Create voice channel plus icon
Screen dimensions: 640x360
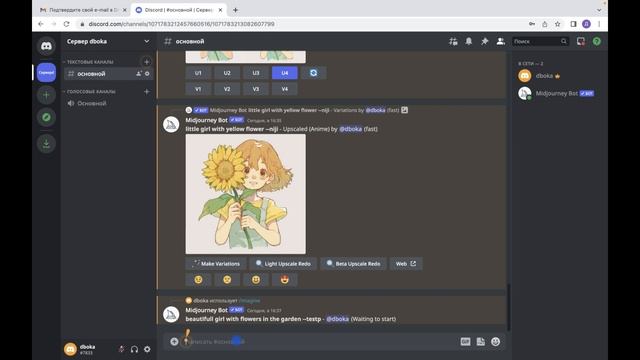(x=147, y=91)
